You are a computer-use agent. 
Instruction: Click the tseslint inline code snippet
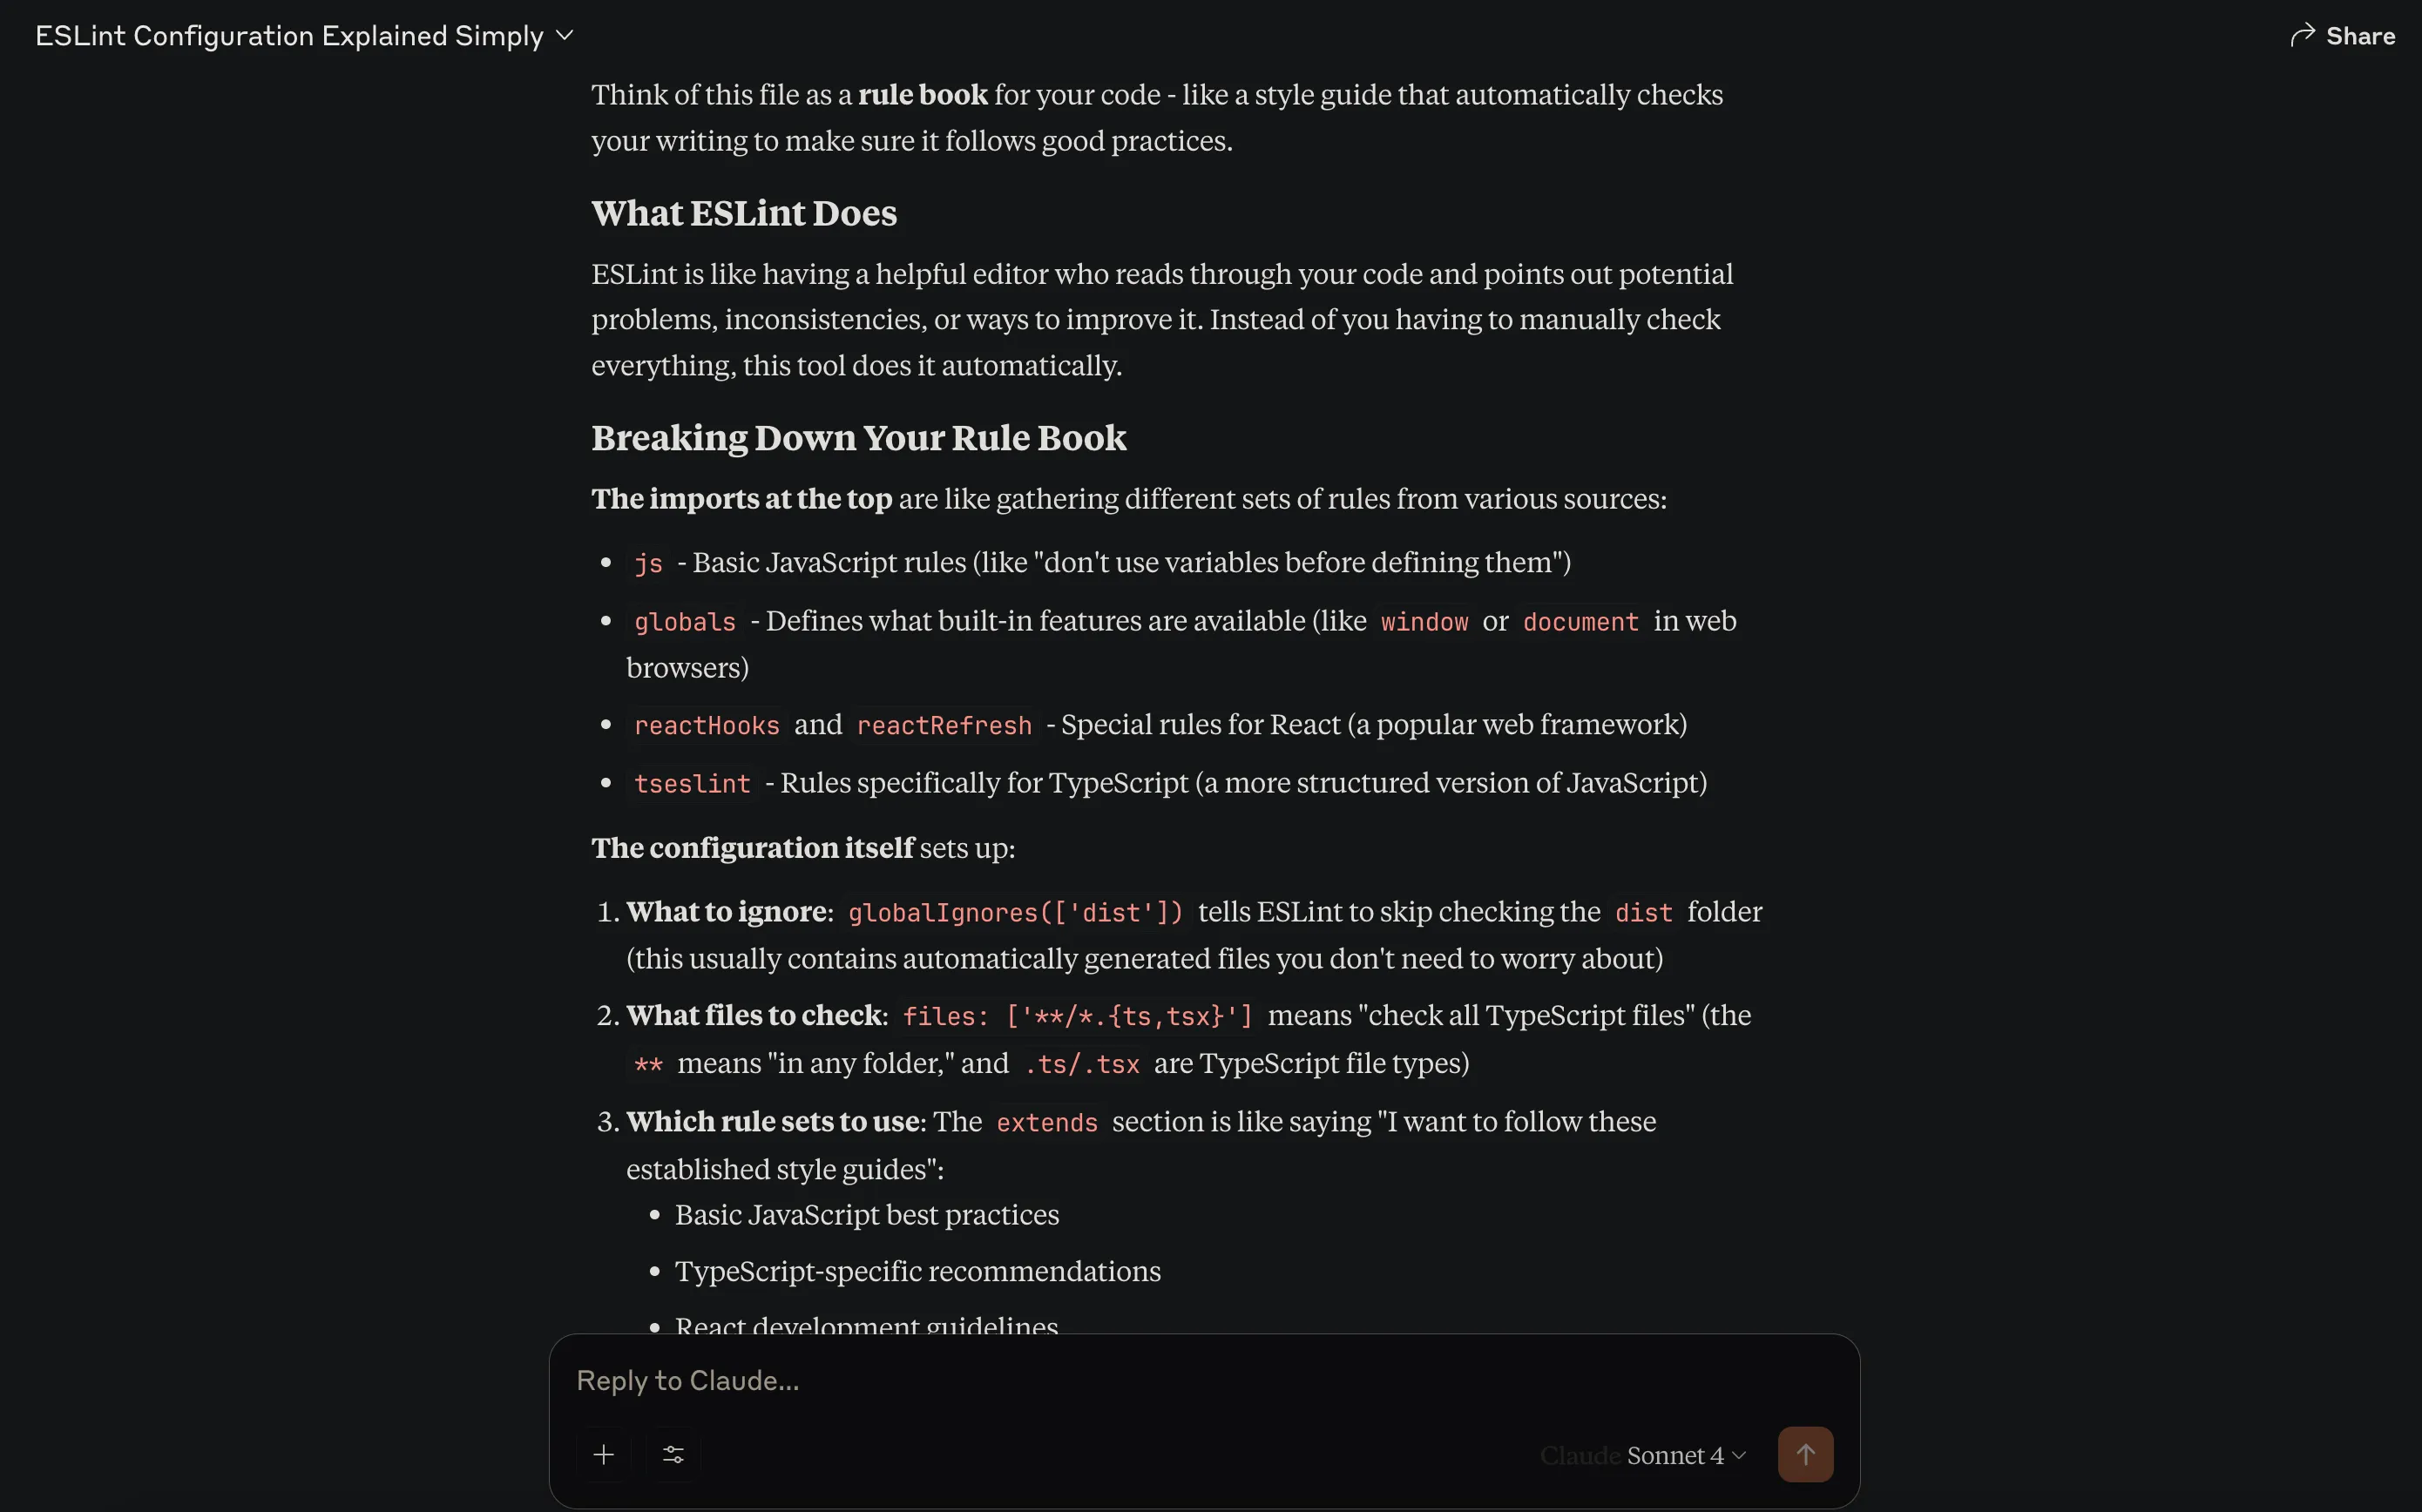[x=692, y=783]
